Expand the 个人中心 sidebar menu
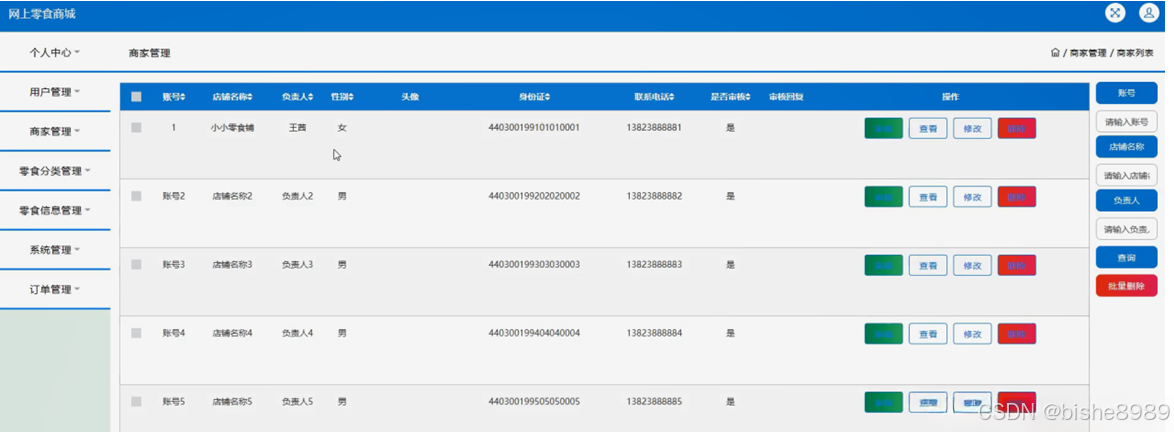1174x432 pixels. pyautogui.click(x=55, y=52)
